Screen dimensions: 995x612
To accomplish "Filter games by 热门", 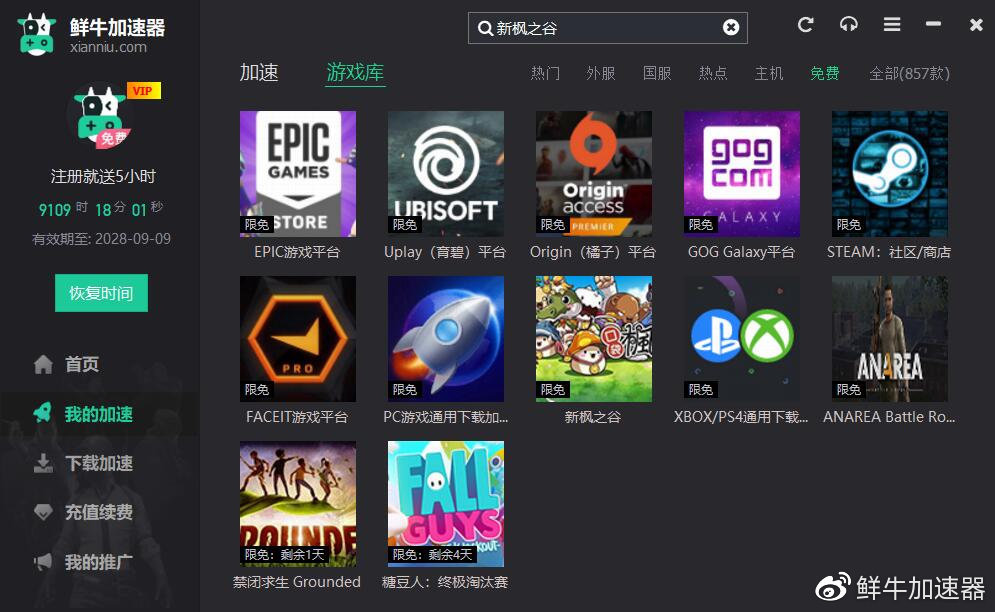I will pyautogui.click(x=545, y=74).
